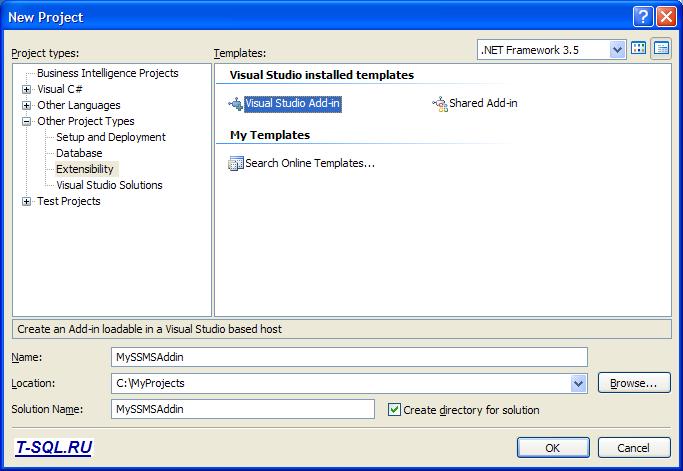683x471 pixels.
Task: Select Setup and Deployment project type
Action: [x=111, y=137]
